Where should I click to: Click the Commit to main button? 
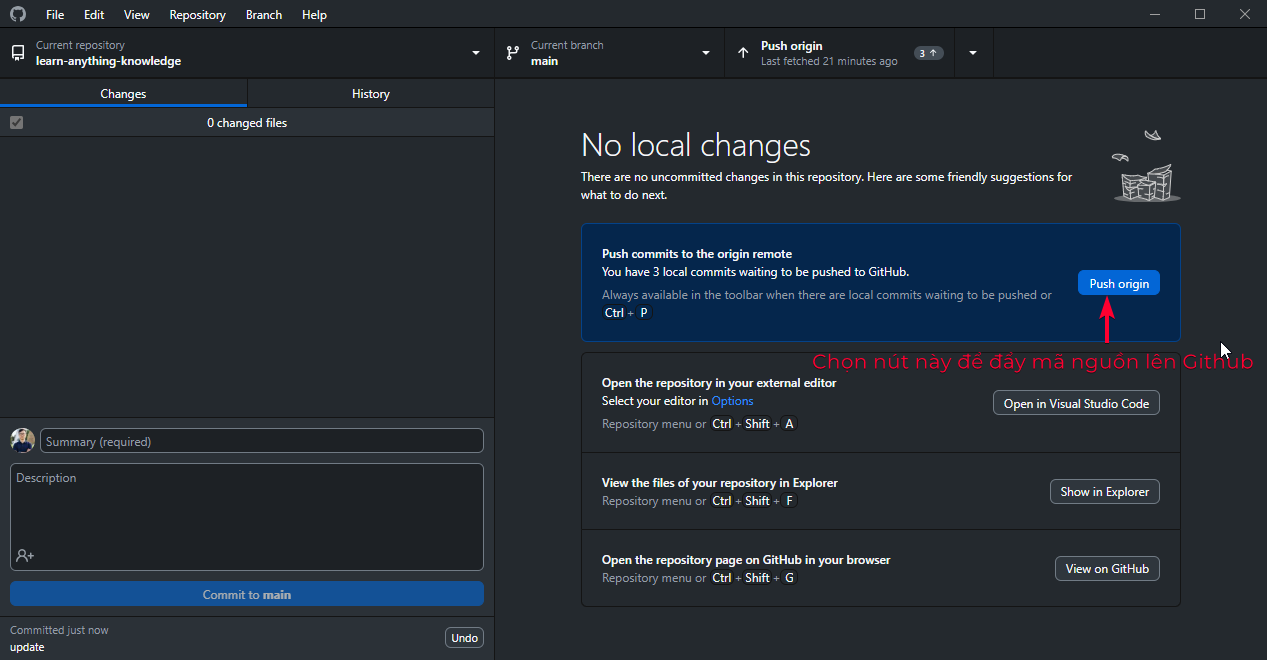(x=247, y=594)
